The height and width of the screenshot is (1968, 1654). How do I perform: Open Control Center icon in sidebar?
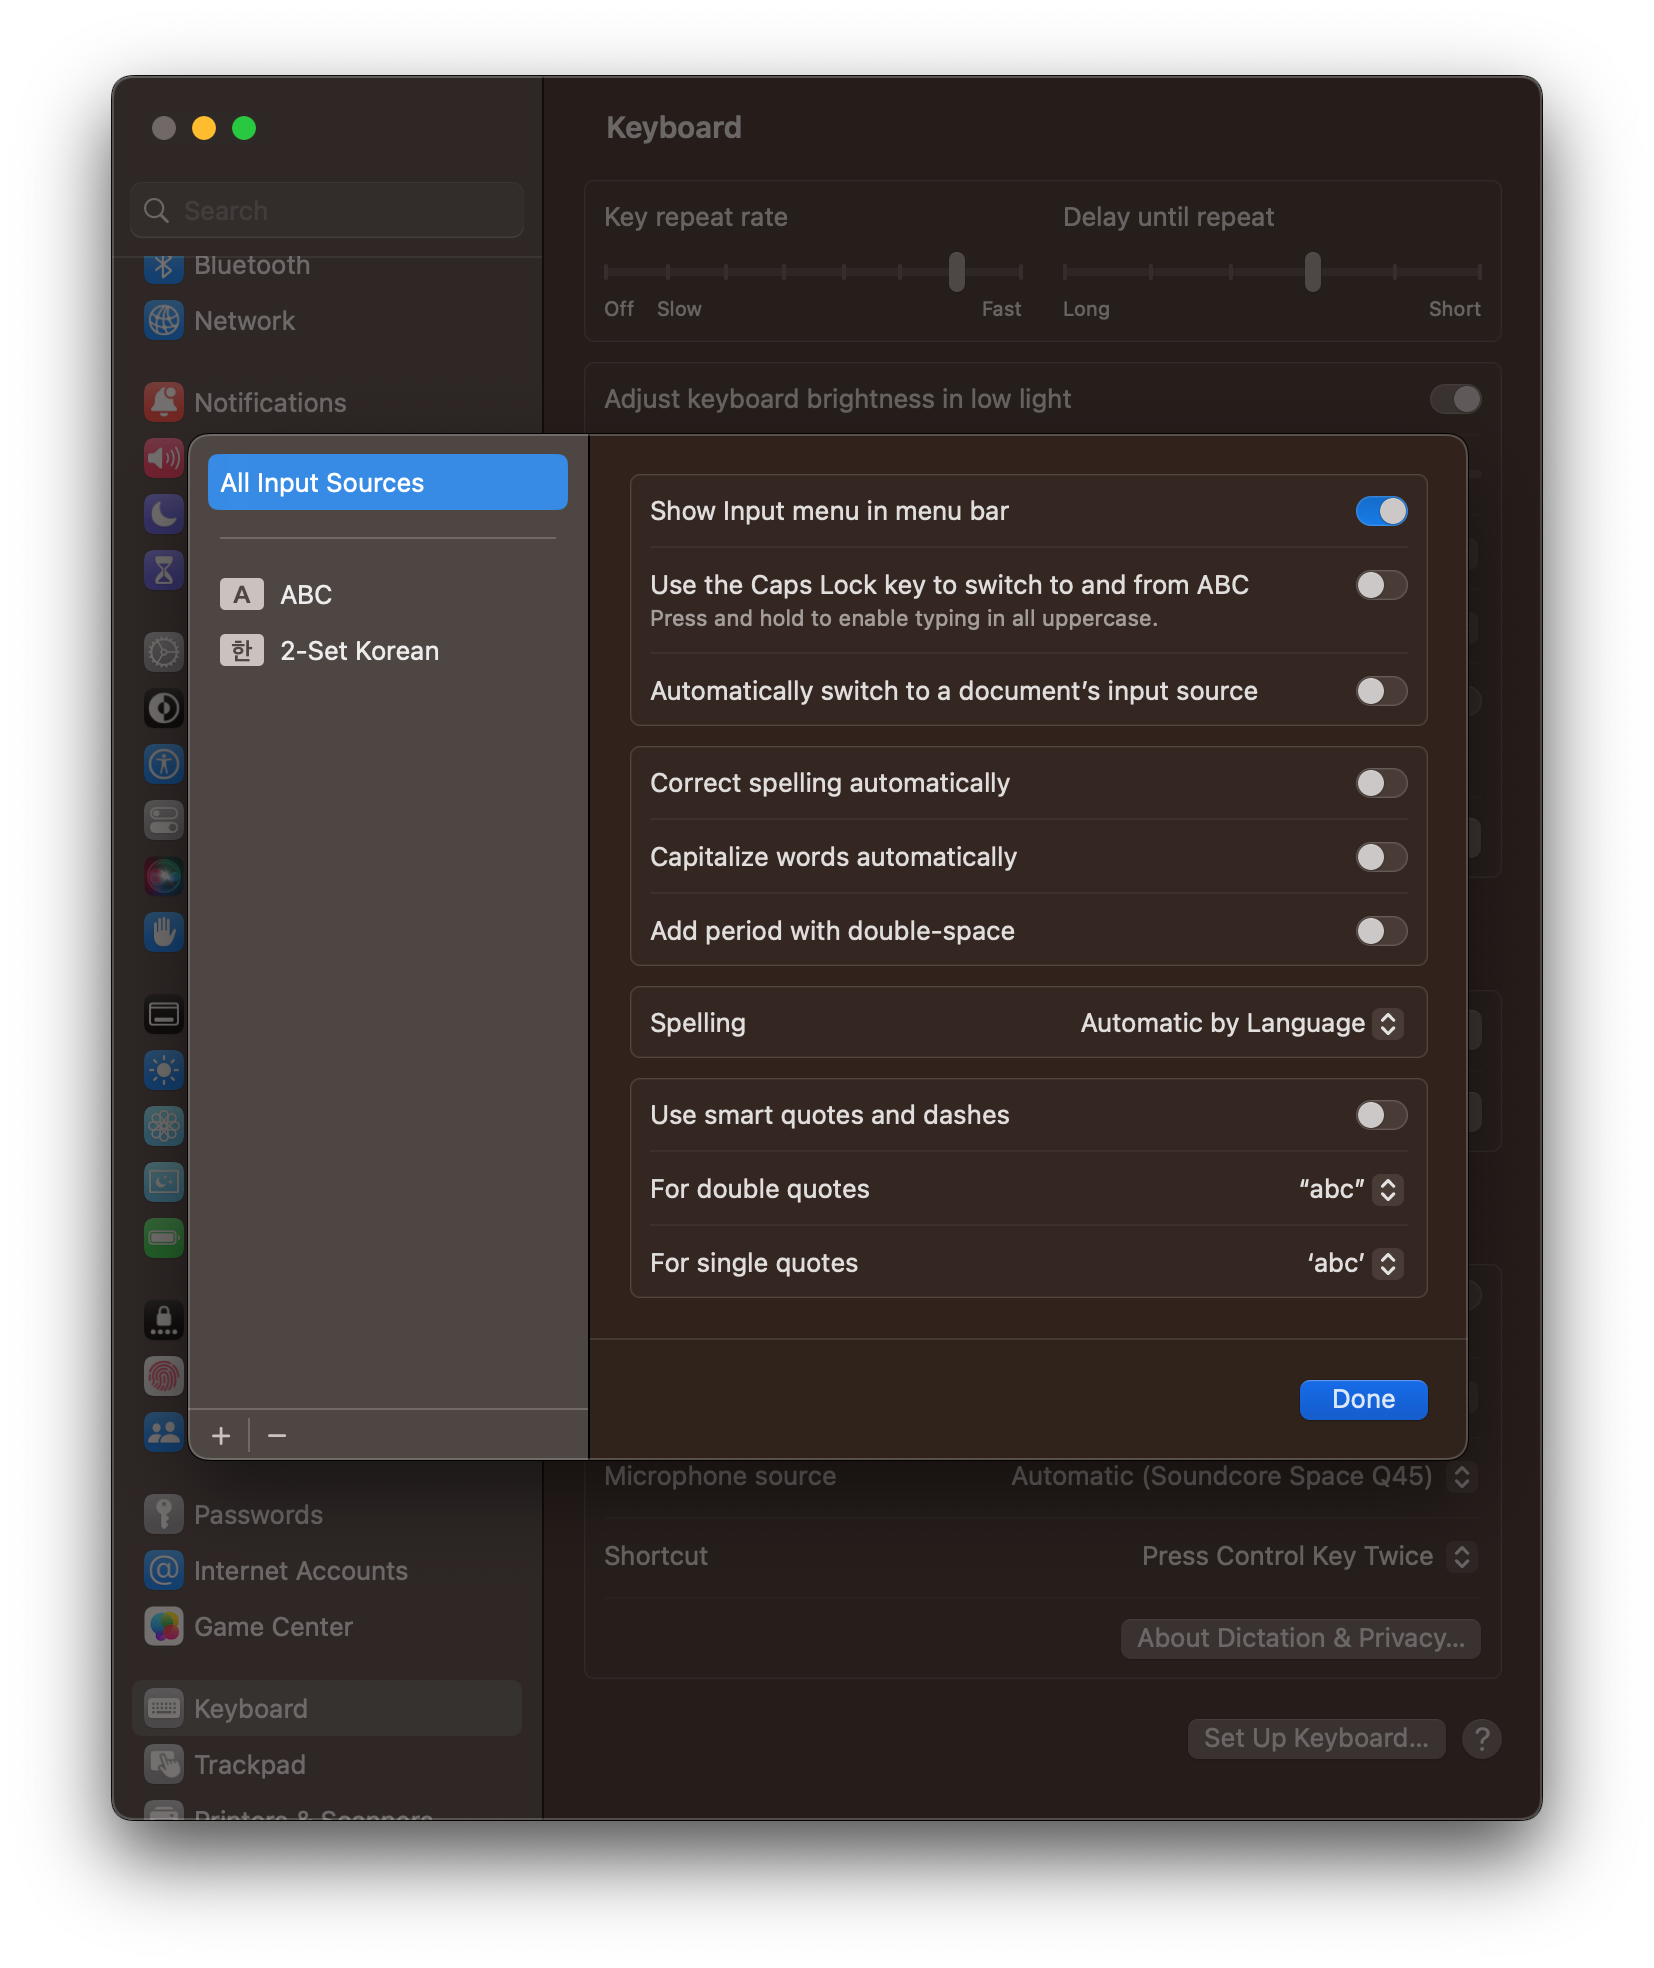coord(164,820)
